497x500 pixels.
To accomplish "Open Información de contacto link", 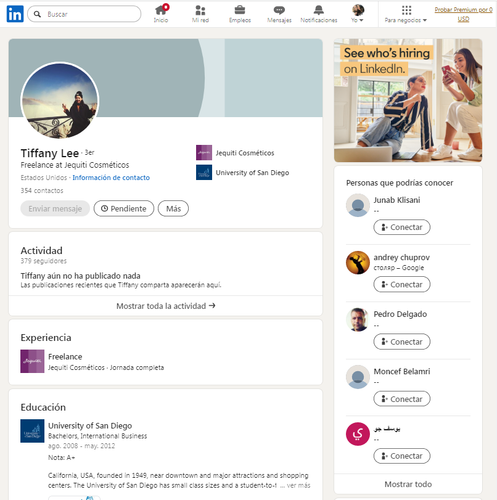I will coord(111,178).
